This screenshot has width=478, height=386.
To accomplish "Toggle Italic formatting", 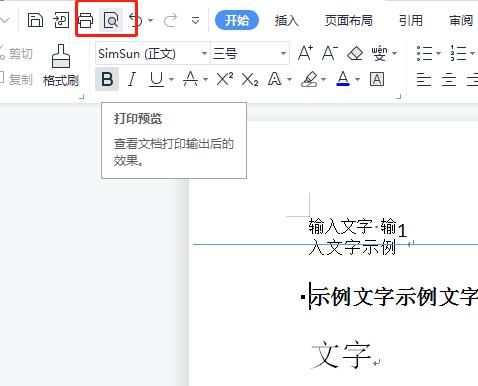I will 132,79.
